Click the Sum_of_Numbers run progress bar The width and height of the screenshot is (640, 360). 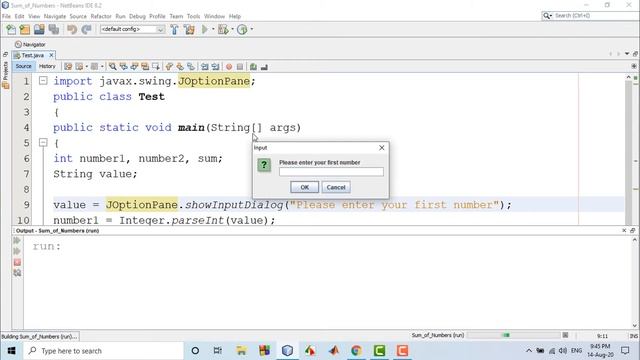pyautogui.click(x=514, y=335)
